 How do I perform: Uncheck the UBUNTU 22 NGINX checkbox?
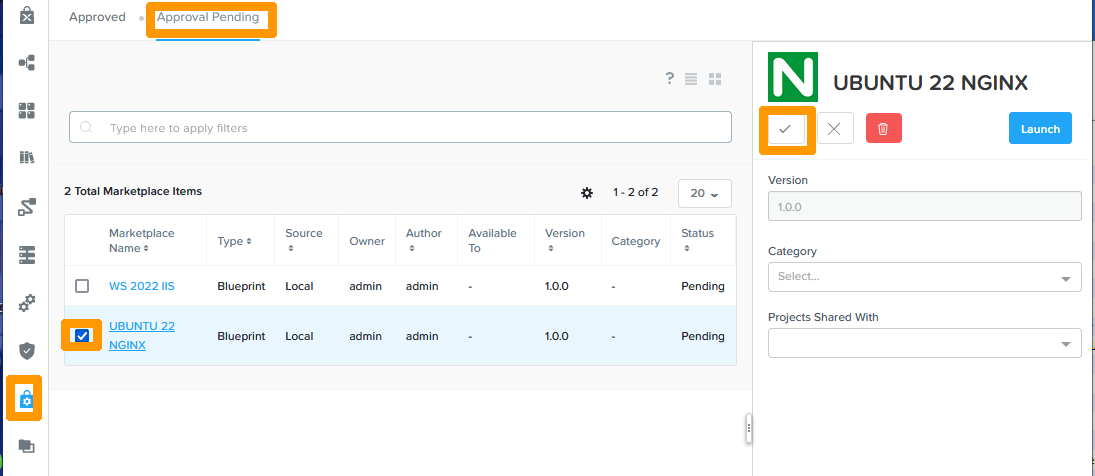82,336
